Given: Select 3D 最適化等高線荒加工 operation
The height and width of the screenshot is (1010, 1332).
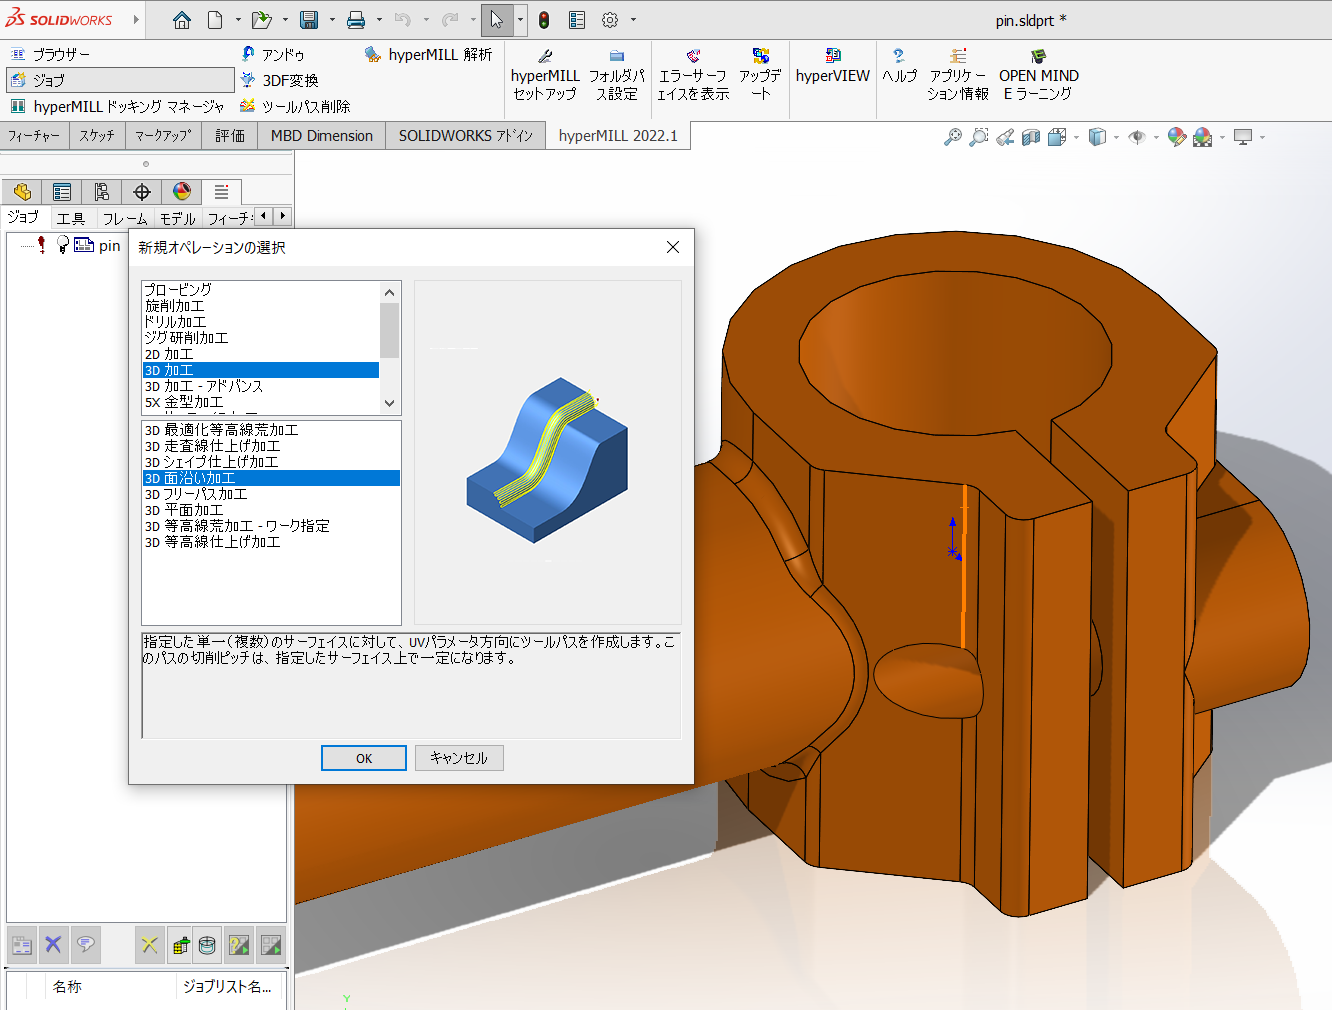Looking at the screenshot, I should pyautogui.click(x=271, y=430).
